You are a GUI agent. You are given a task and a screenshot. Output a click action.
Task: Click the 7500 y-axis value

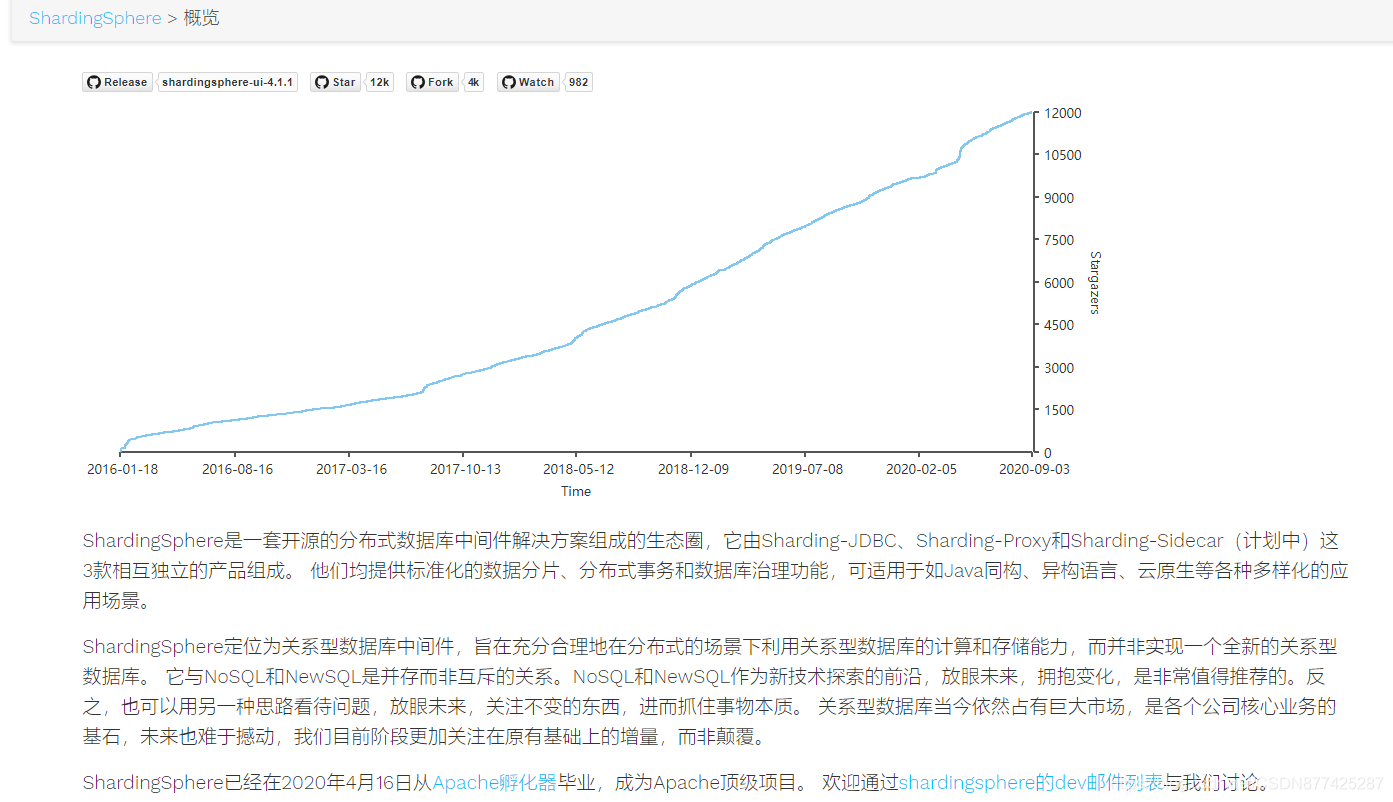pyautogui.click(x=1060, y=240)
